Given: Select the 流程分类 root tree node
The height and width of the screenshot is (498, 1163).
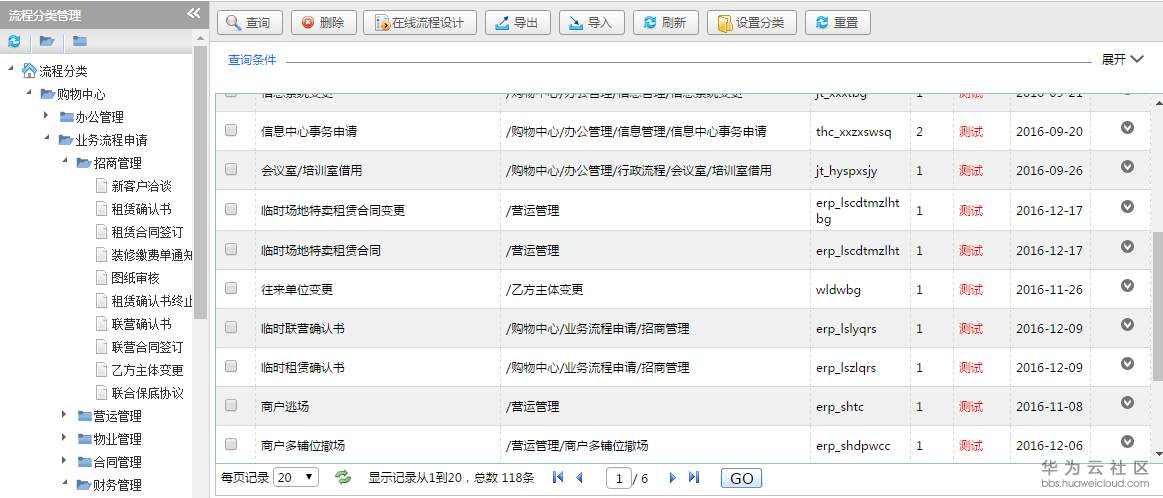Looking at the screenshot, I should tap(63, 71).
